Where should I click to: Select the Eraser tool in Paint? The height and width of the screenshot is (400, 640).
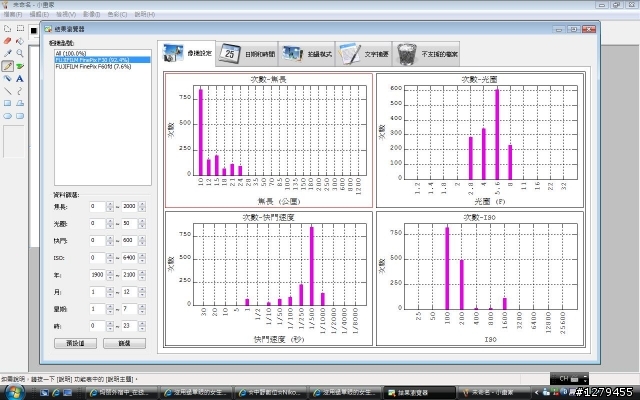(x=8, y=41)
